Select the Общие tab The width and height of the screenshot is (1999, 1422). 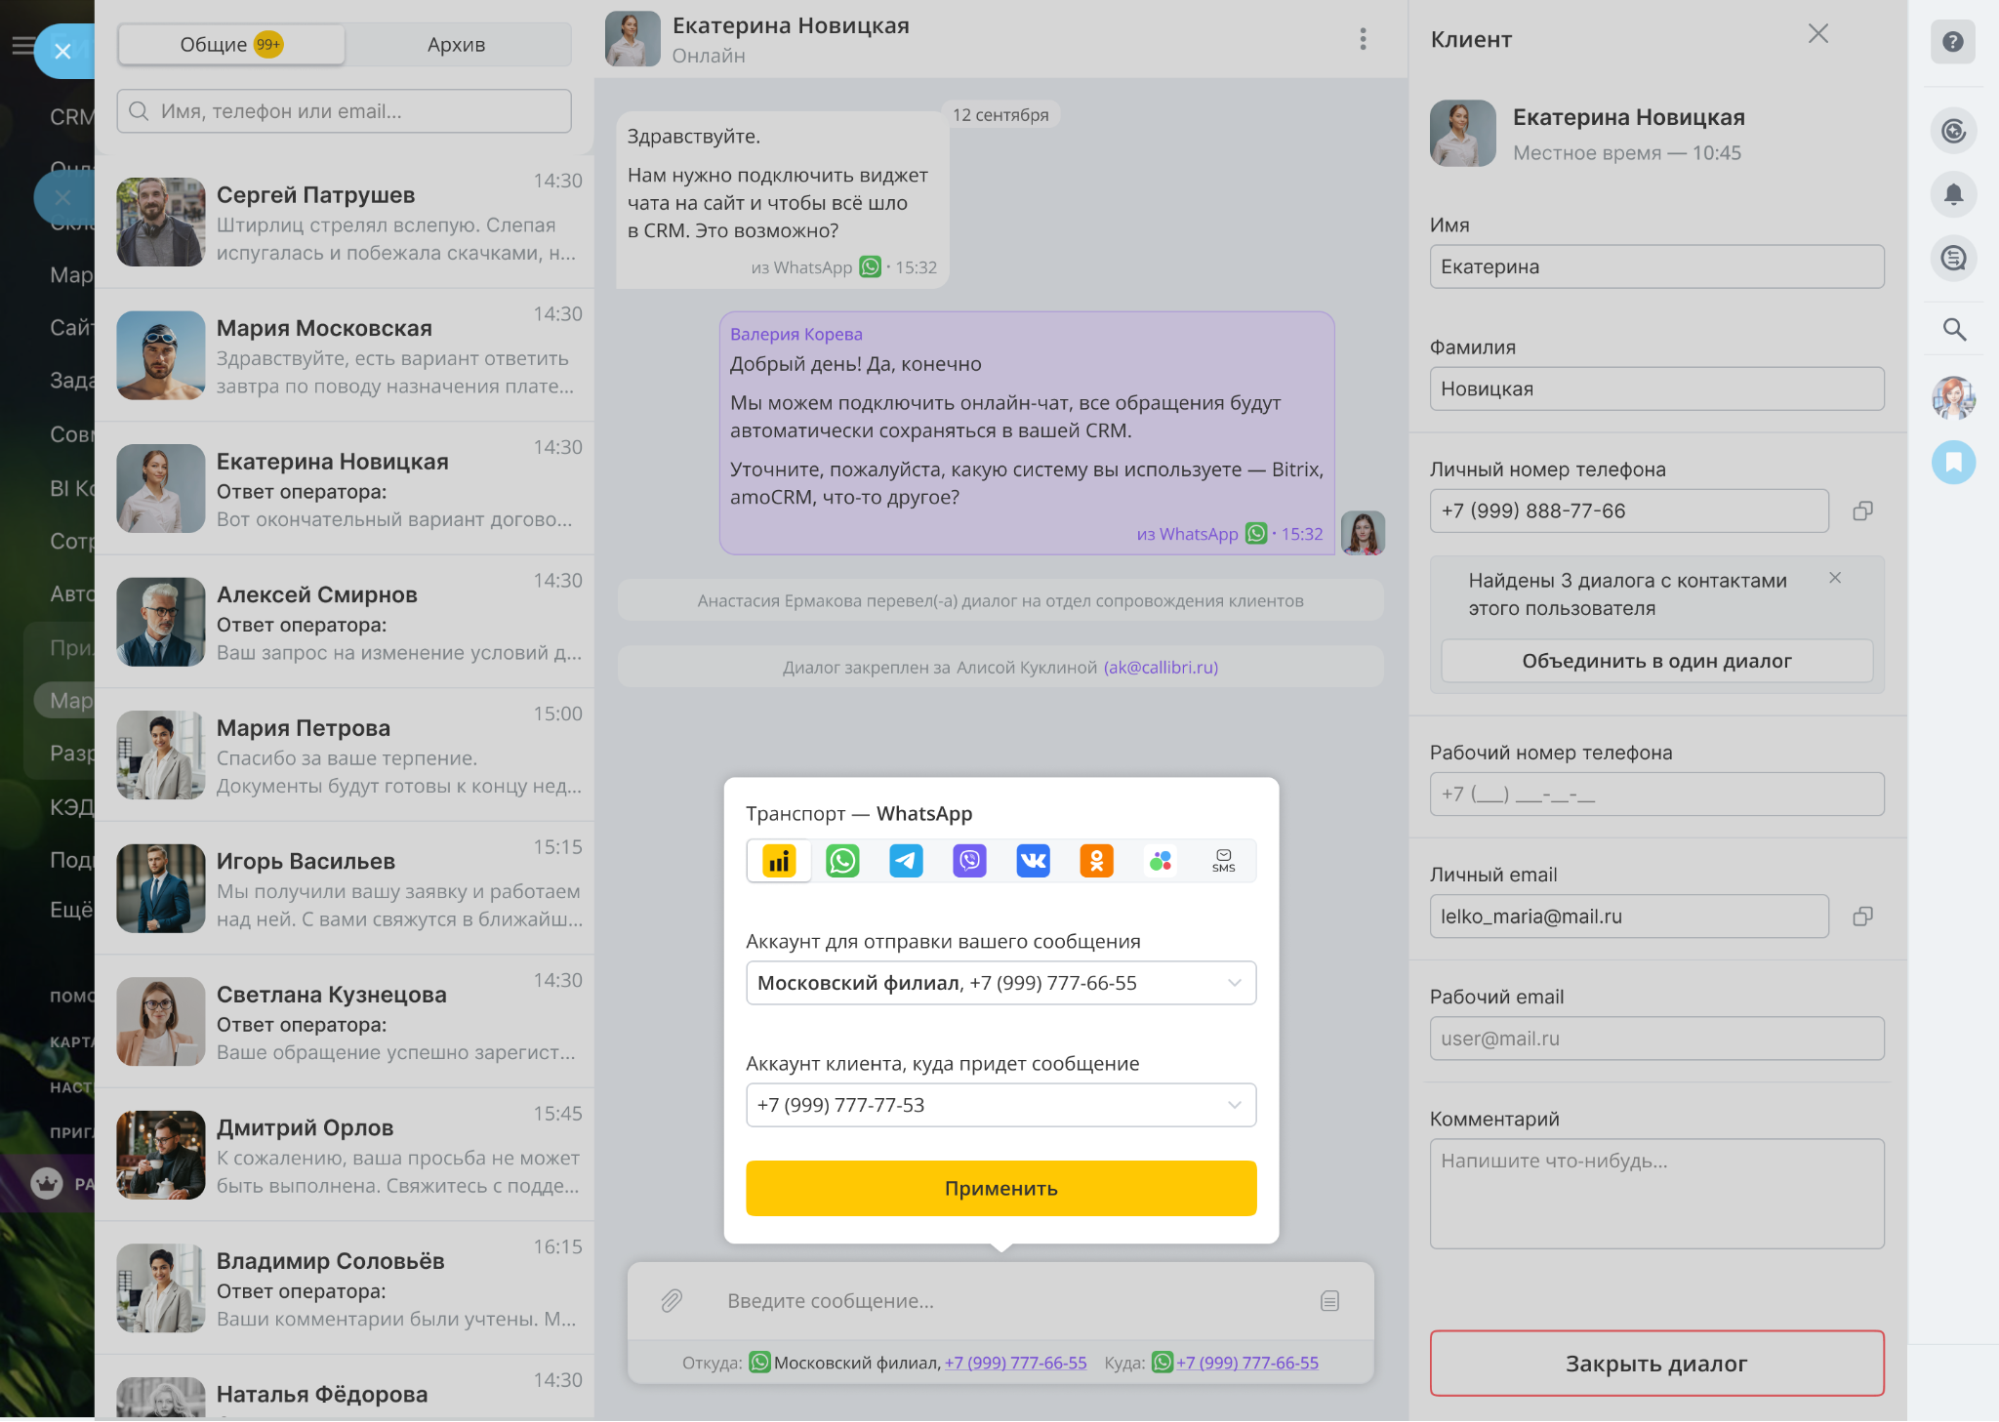click(231, 45)
